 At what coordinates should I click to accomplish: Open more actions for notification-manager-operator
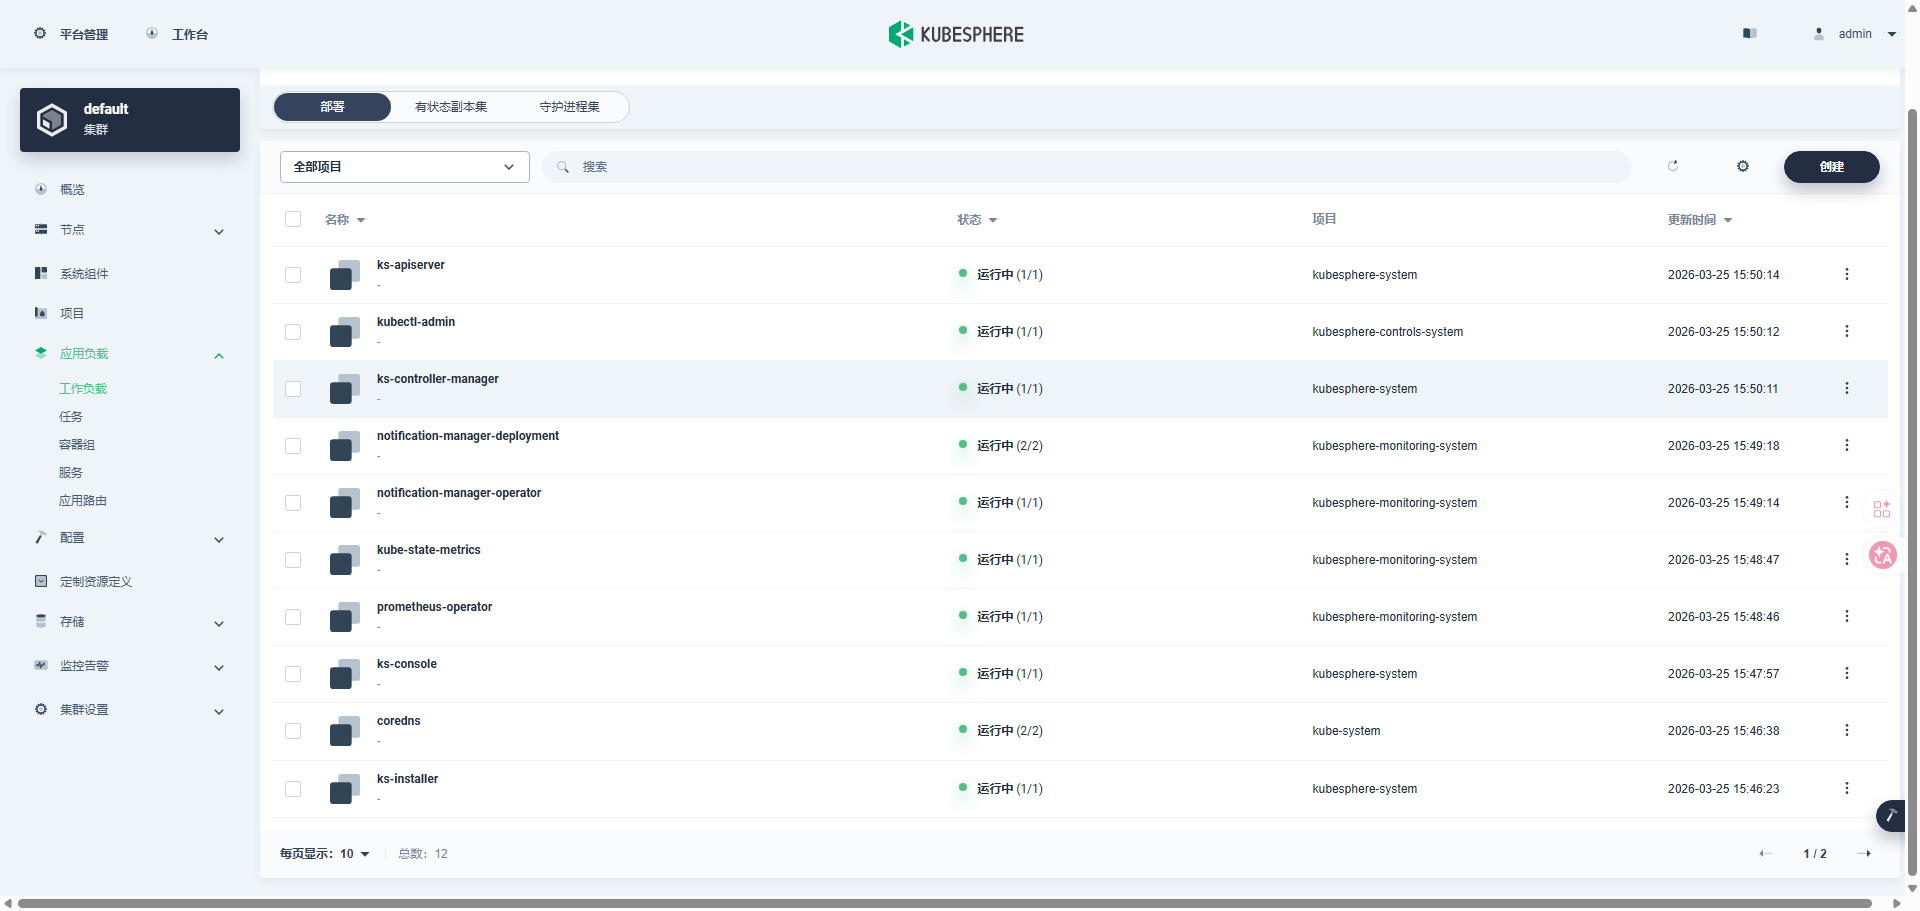coord(1847,502)
